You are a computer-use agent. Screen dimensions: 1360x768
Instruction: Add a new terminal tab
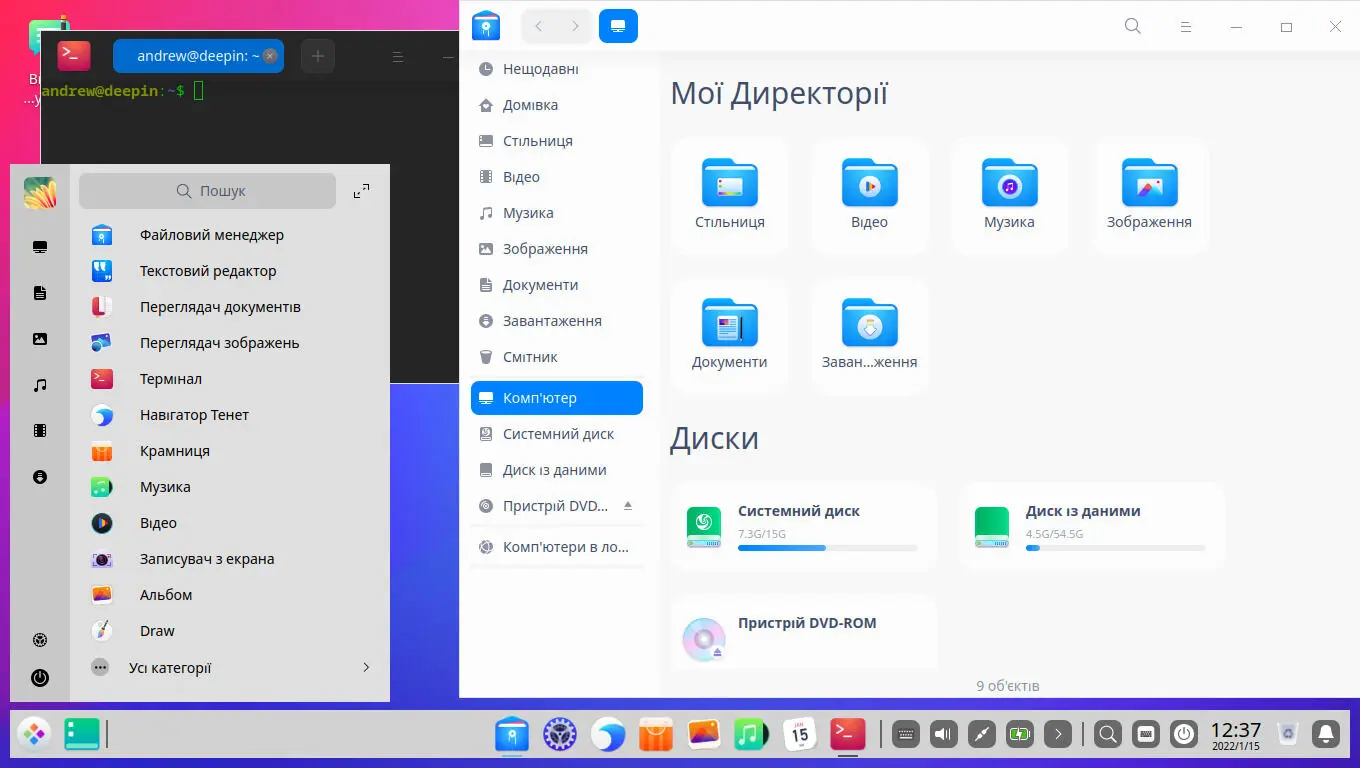click(318, 57)
